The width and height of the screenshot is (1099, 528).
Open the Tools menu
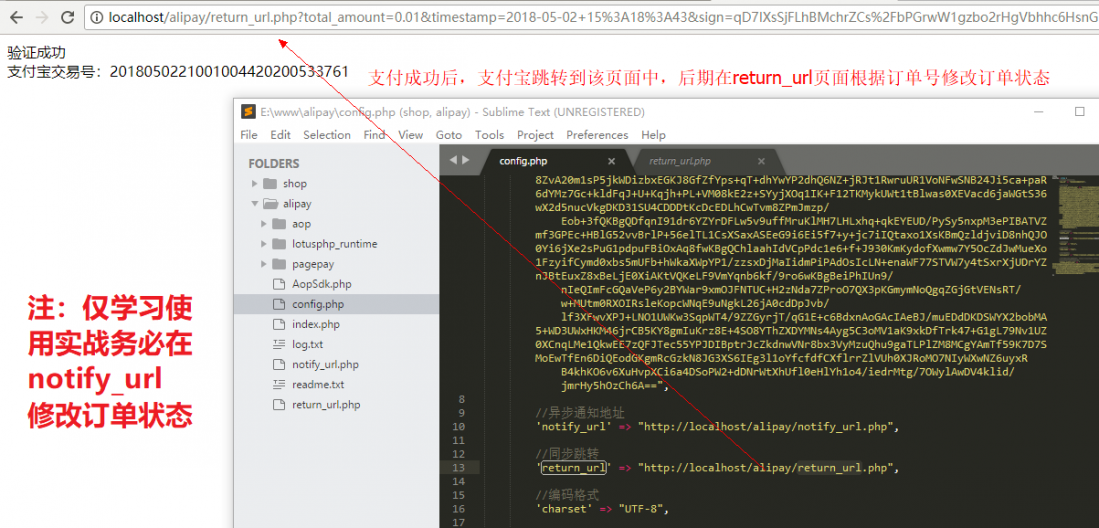click(489, 135)
